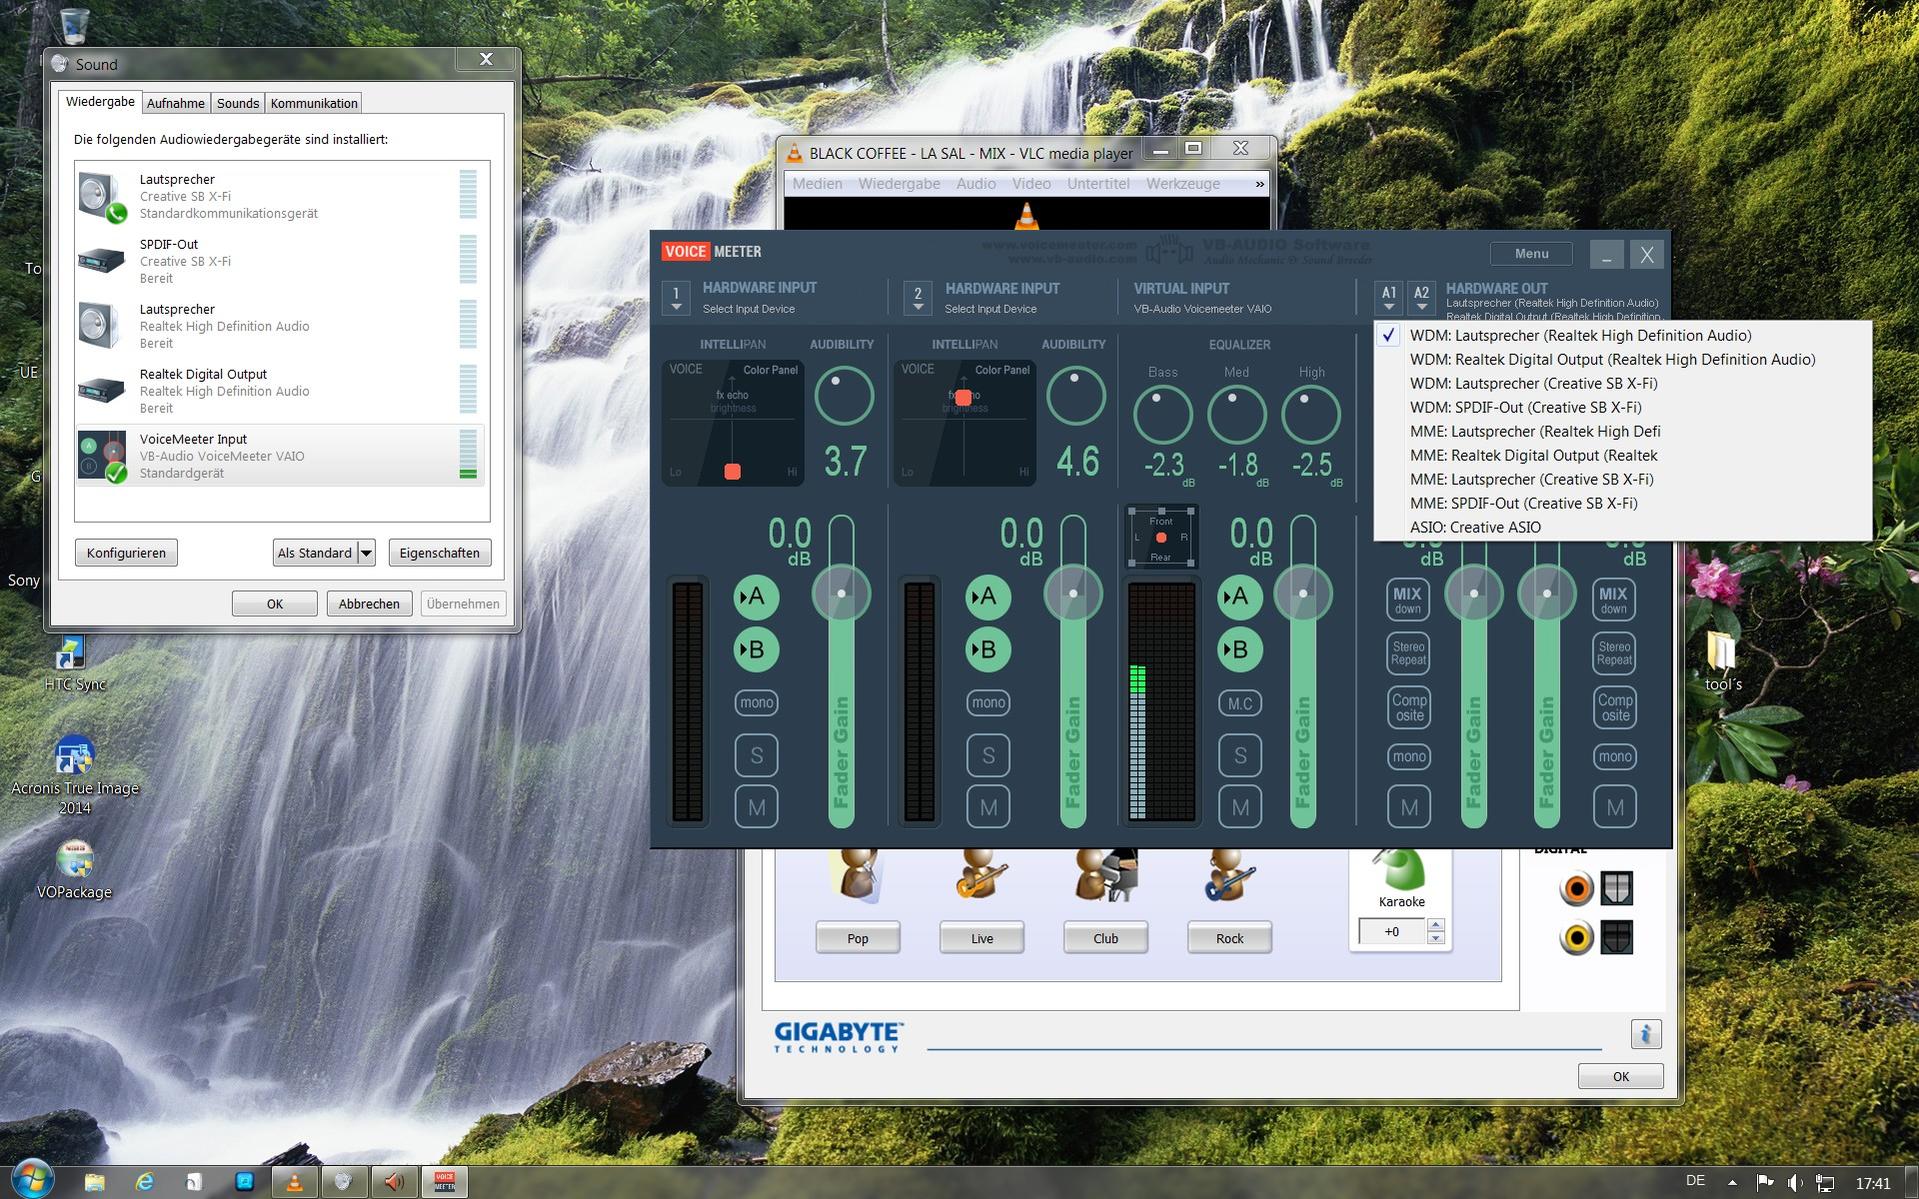Click the Bass equalizer knob
The width and height of the screenshot is (1919, 1199).
(x=1162, y=414)
